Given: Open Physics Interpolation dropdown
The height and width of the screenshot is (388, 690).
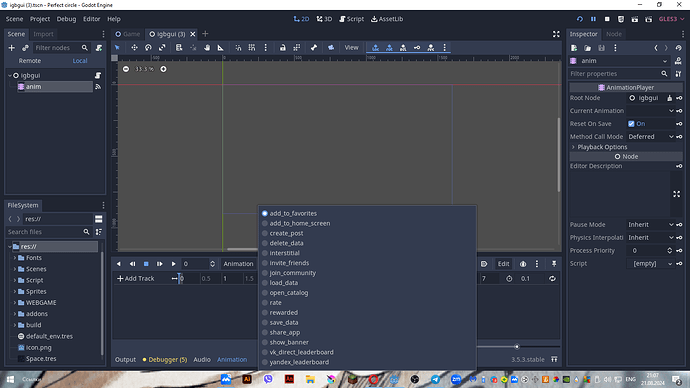Looking at the screenshot, I should [x=650, y=238].
